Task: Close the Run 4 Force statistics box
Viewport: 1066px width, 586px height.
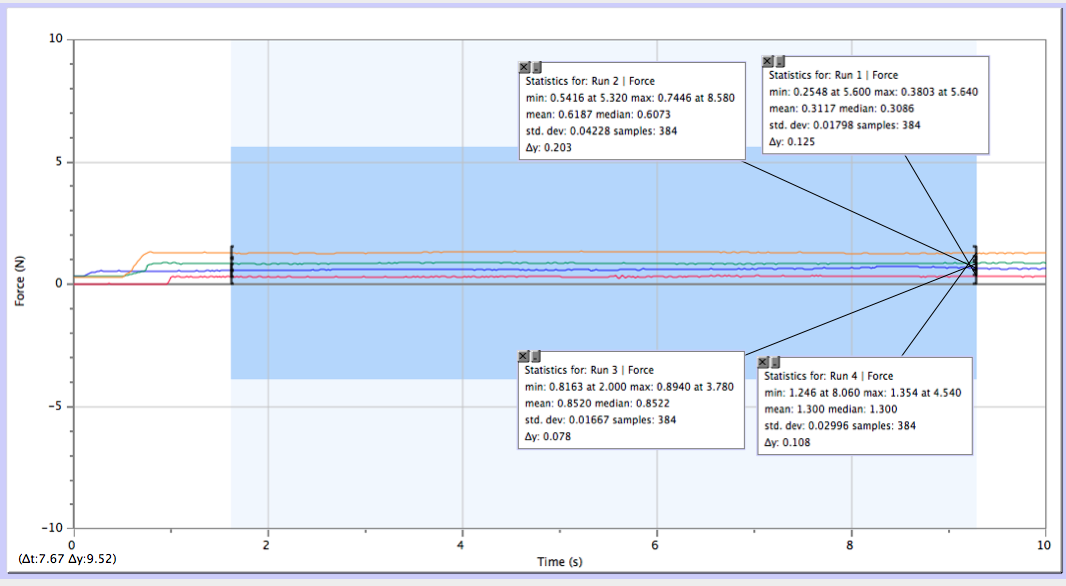Action: point(763,362)
